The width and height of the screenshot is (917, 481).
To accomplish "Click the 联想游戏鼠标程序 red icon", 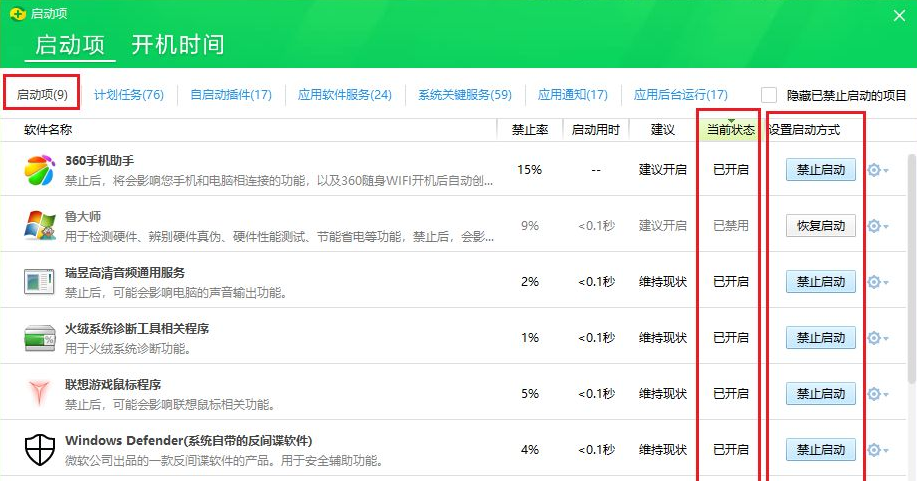I will tap(40, 394).
